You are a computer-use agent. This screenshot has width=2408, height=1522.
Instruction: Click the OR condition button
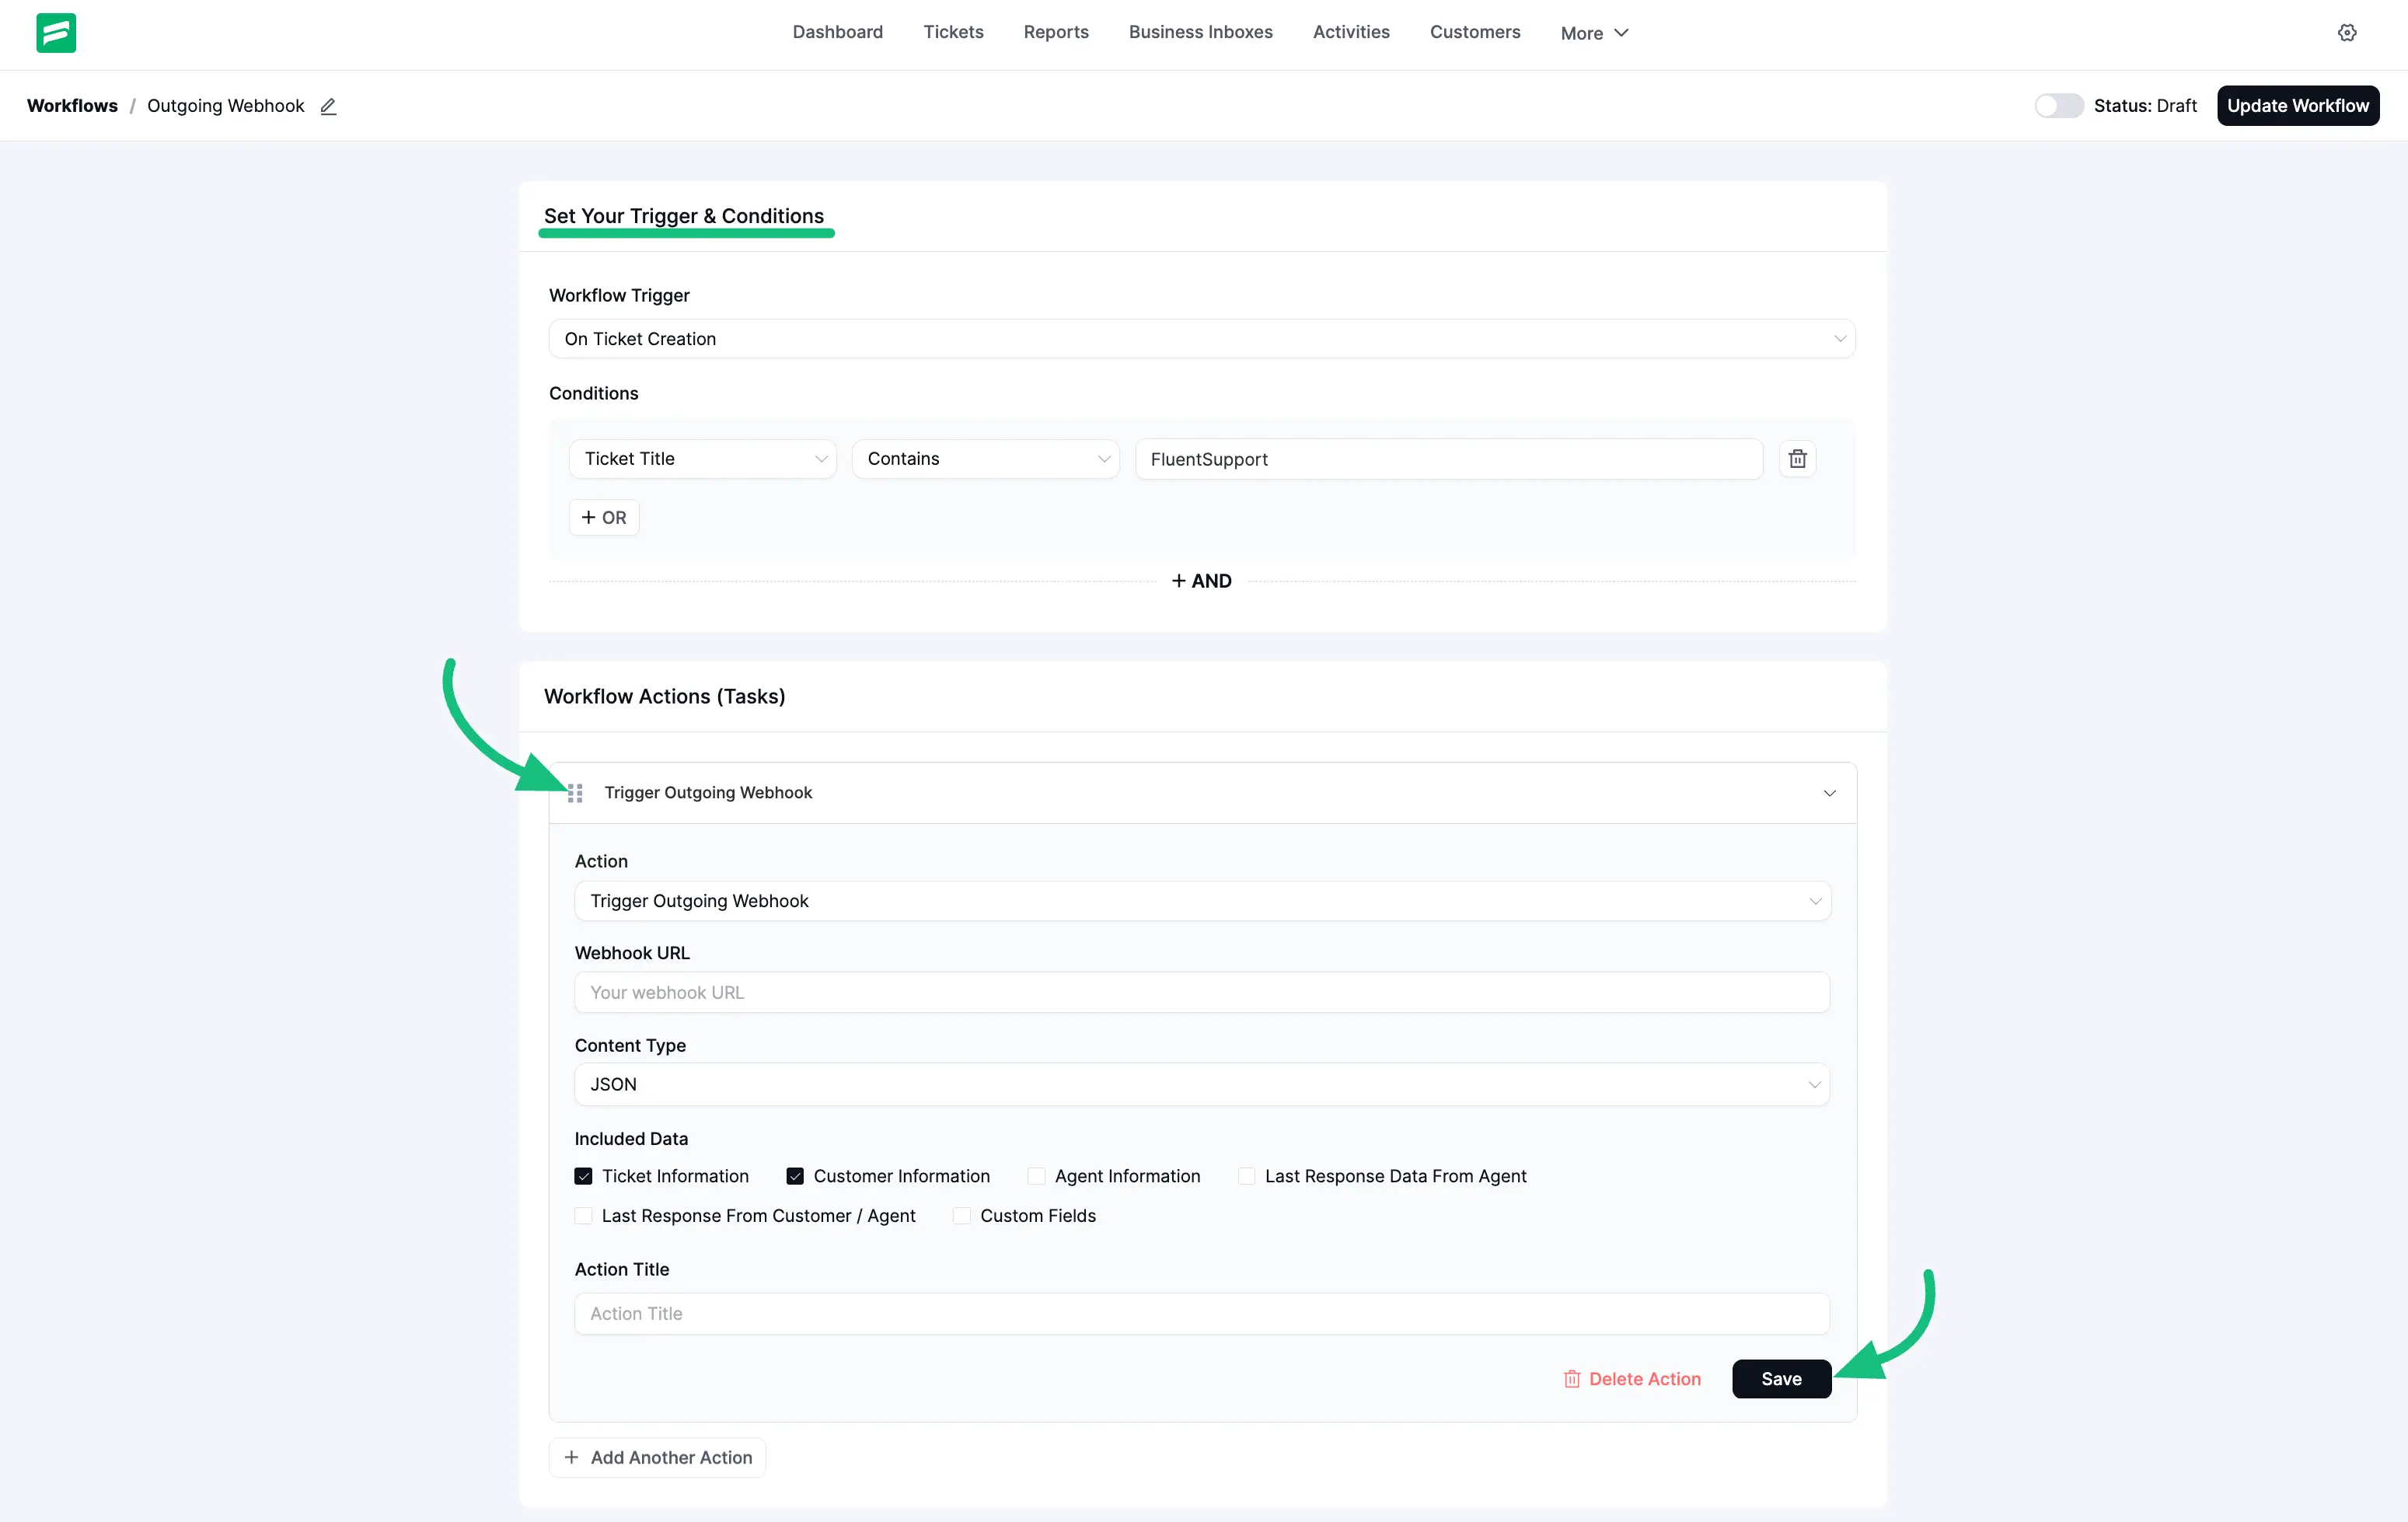coord(603,517)
